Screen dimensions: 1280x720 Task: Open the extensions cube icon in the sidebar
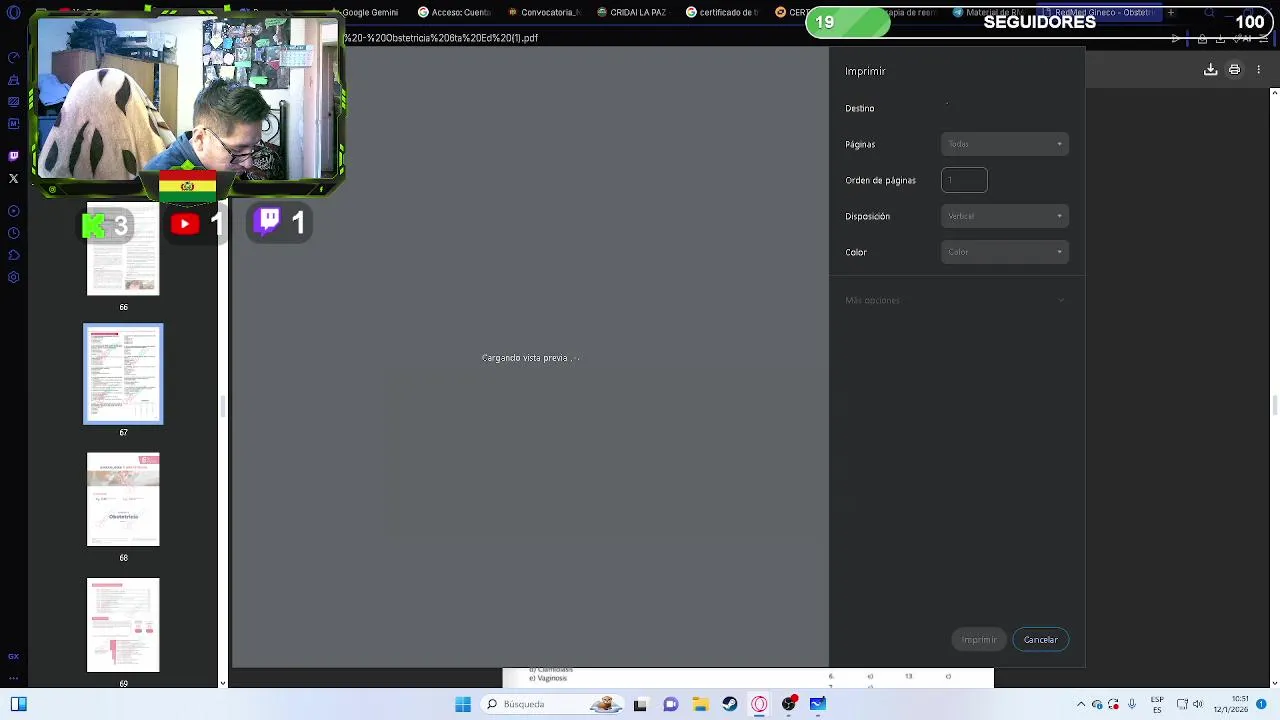pos(13,255)
